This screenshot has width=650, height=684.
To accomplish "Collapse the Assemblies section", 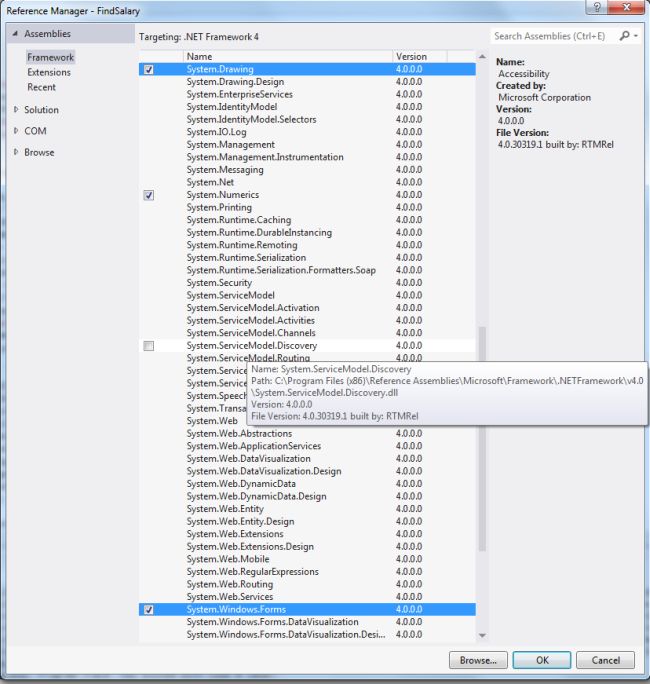I will (15, 34).
